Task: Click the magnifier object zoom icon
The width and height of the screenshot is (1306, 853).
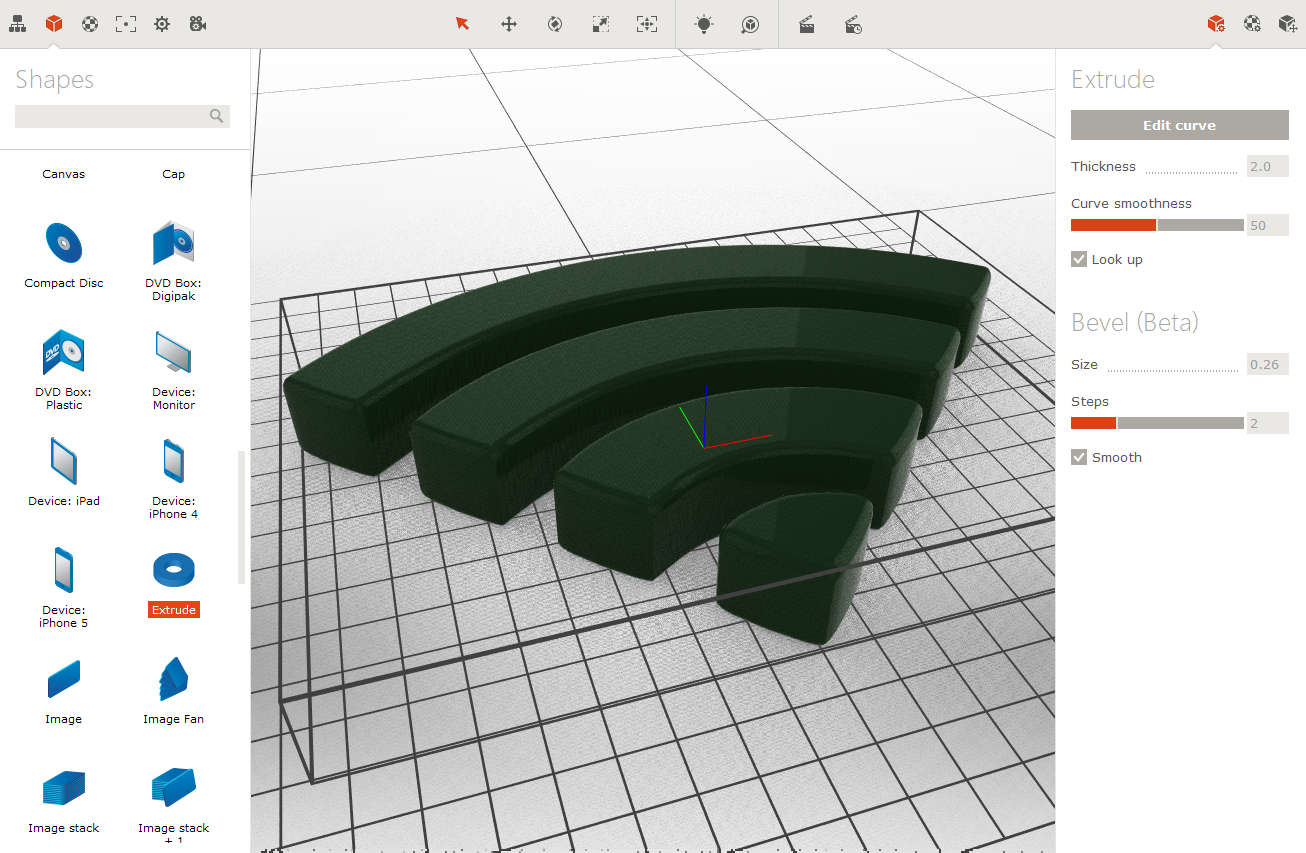Action: tap(750, 24)
